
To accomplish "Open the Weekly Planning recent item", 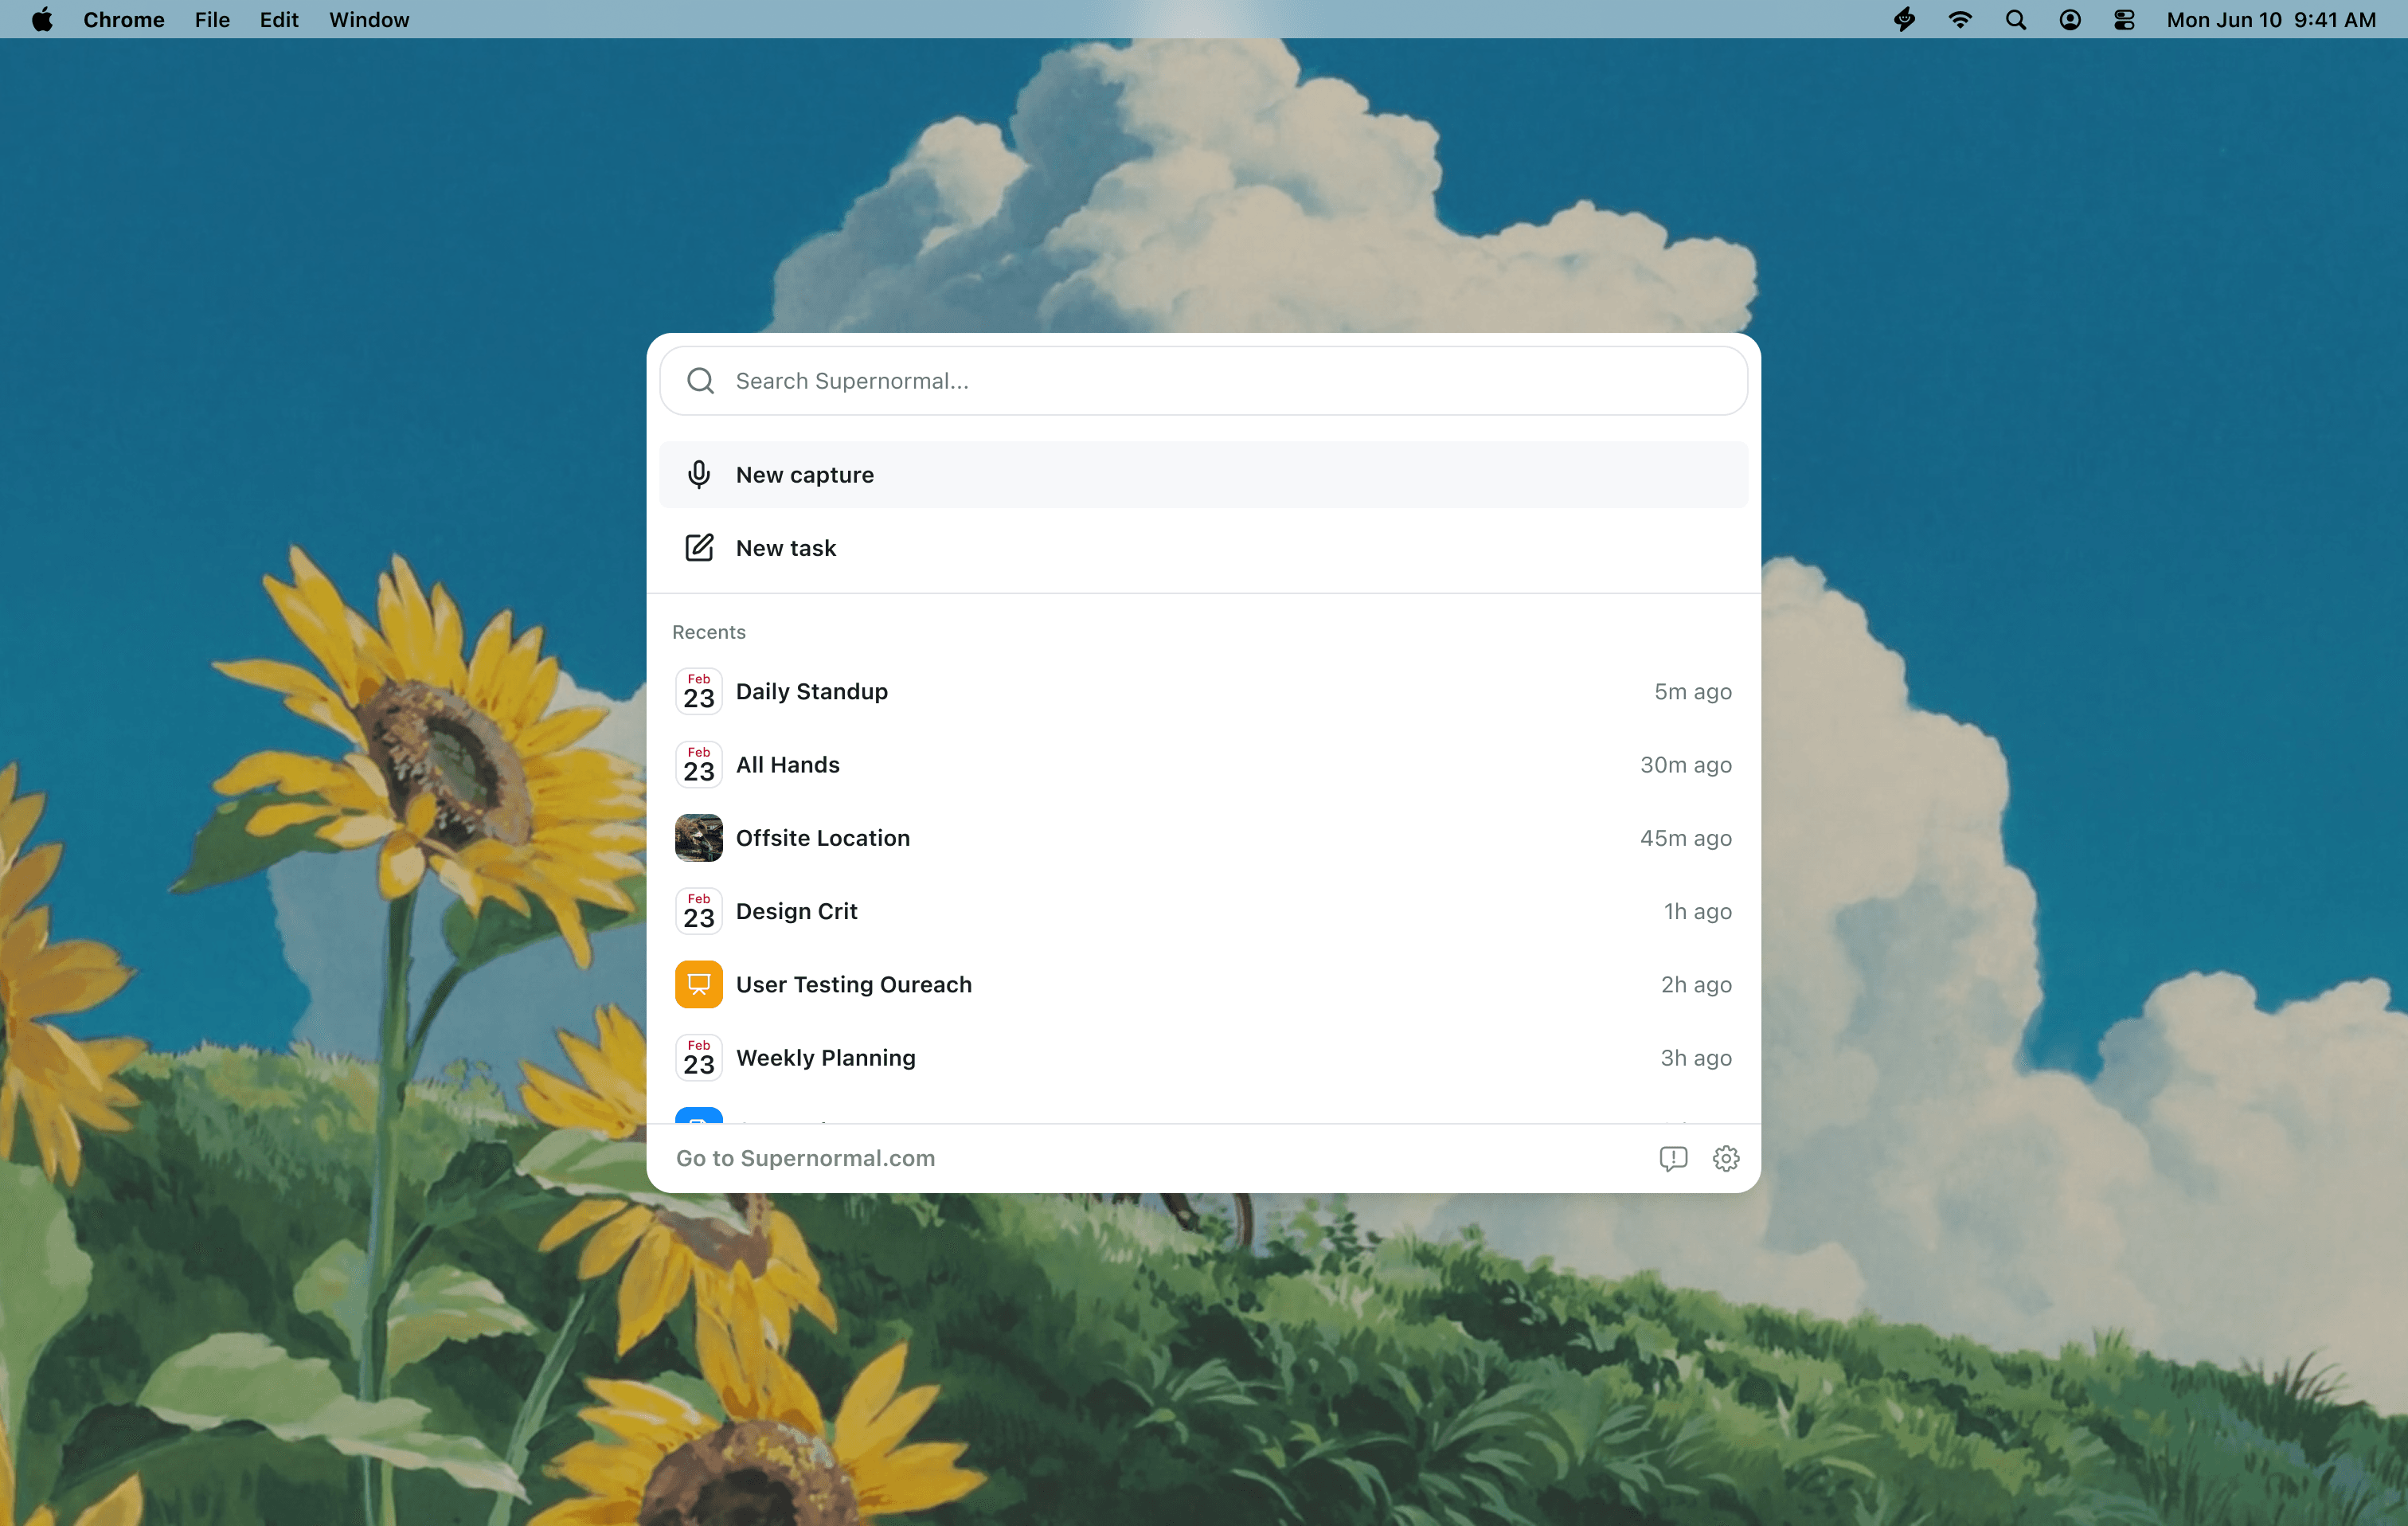I will (x=826, y=1058).
